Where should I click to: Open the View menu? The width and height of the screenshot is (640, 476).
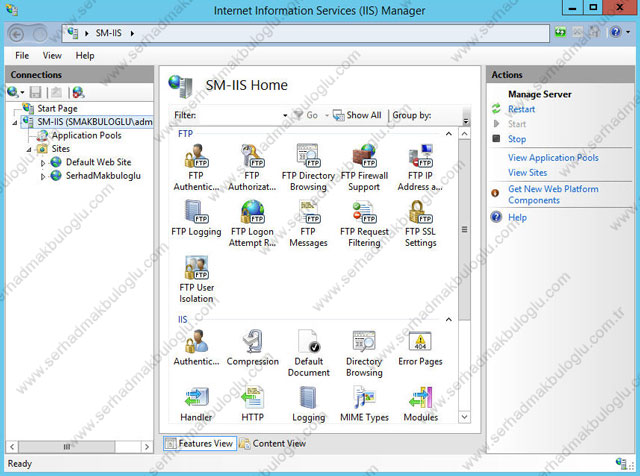[52, 56]
